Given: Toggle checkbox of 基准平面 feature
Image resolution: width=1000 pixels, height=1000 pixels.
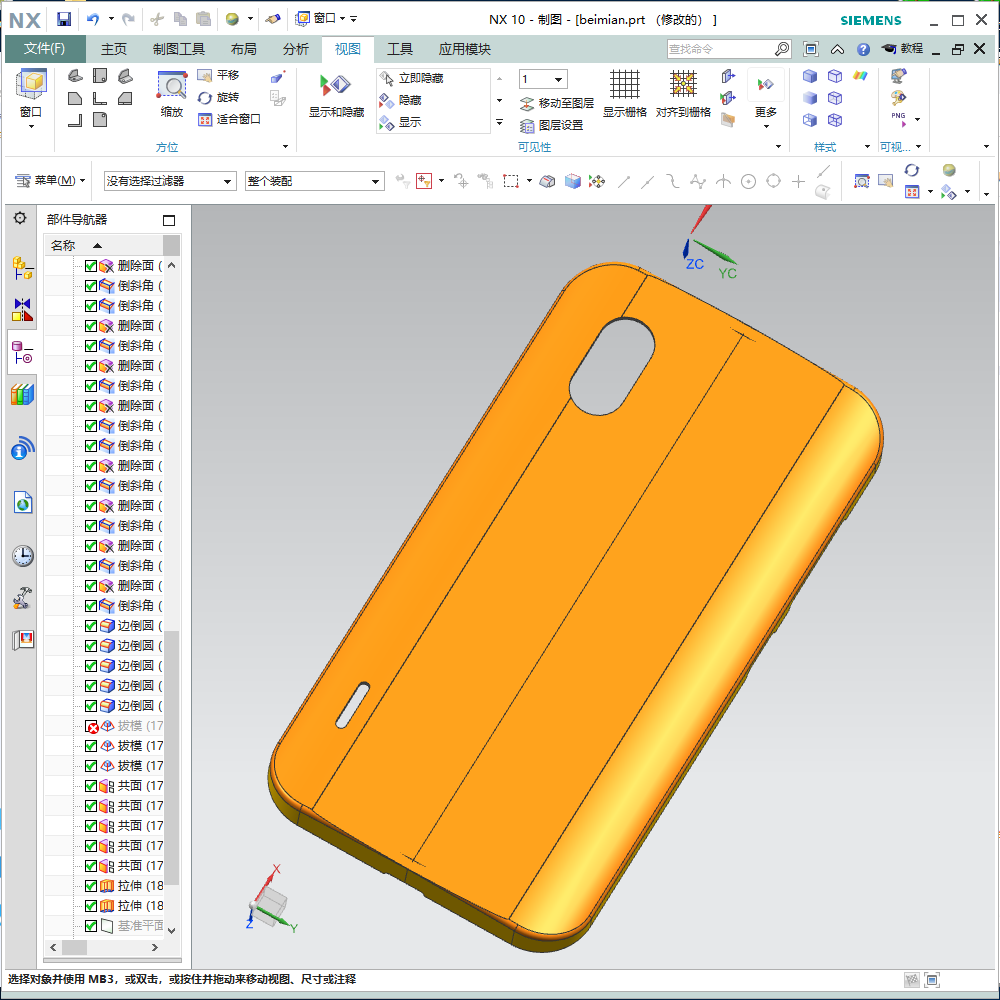Looking at the screenshot, I should coord(91,925).
